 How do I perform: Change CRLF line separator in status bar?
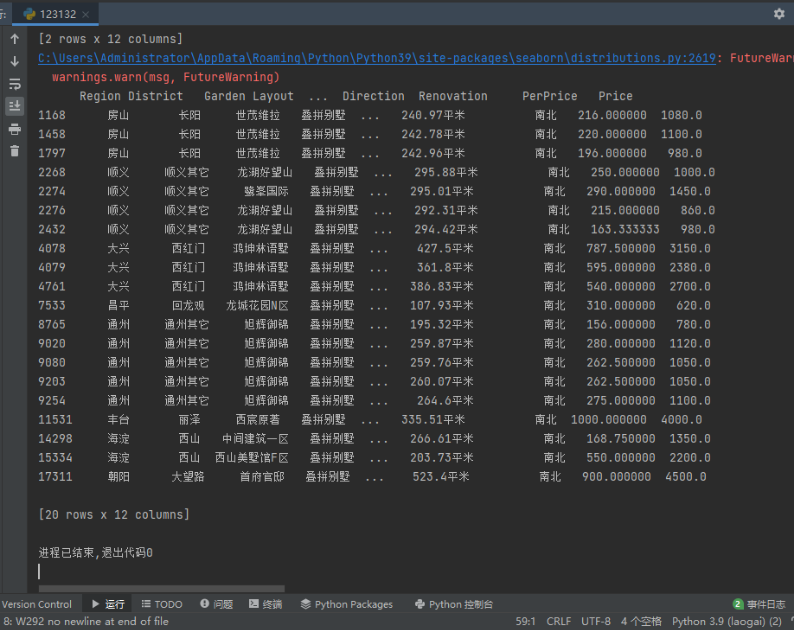(x=558, y=621)
